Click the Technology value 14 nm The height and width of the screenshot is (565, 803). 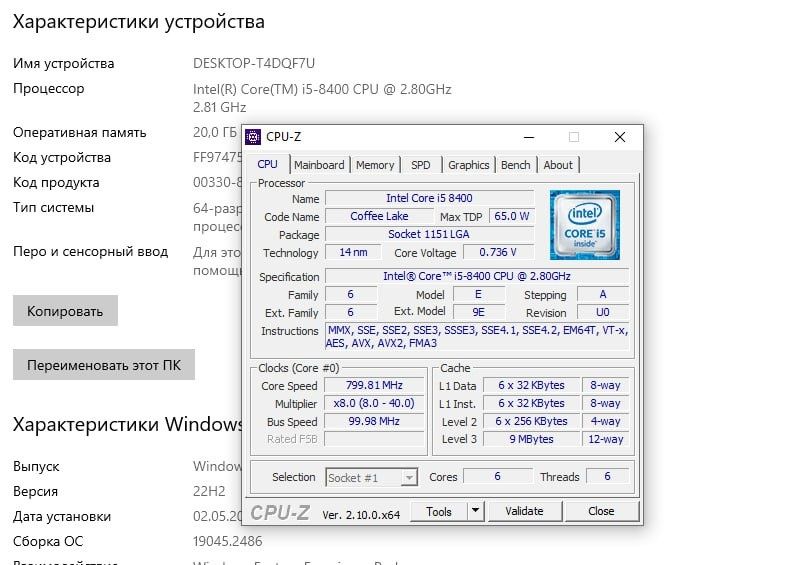353,253
